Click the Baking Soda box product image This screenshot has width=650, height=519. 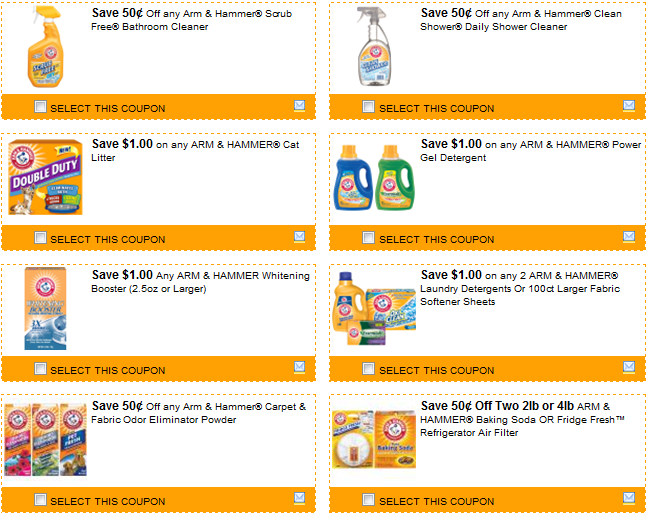pos(395,439)
